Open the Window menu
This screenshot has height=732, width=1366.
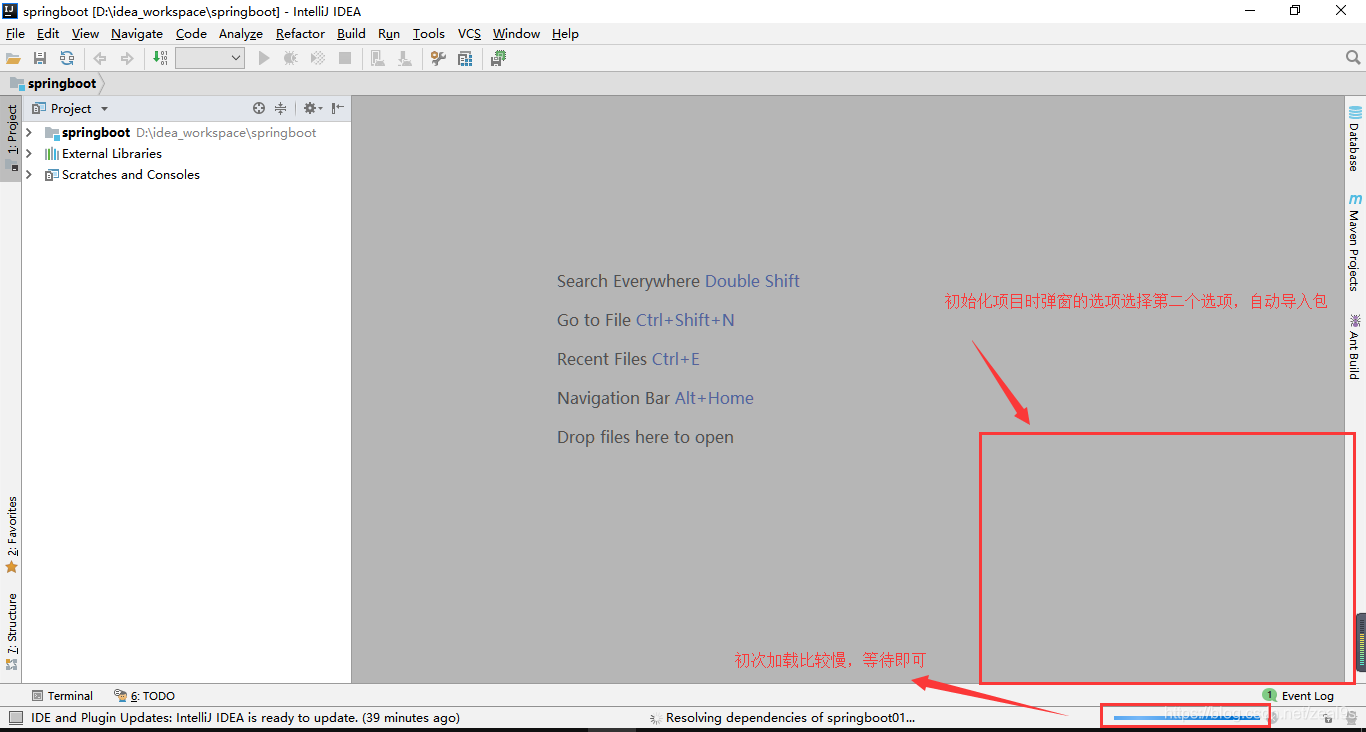coord(516,33)
